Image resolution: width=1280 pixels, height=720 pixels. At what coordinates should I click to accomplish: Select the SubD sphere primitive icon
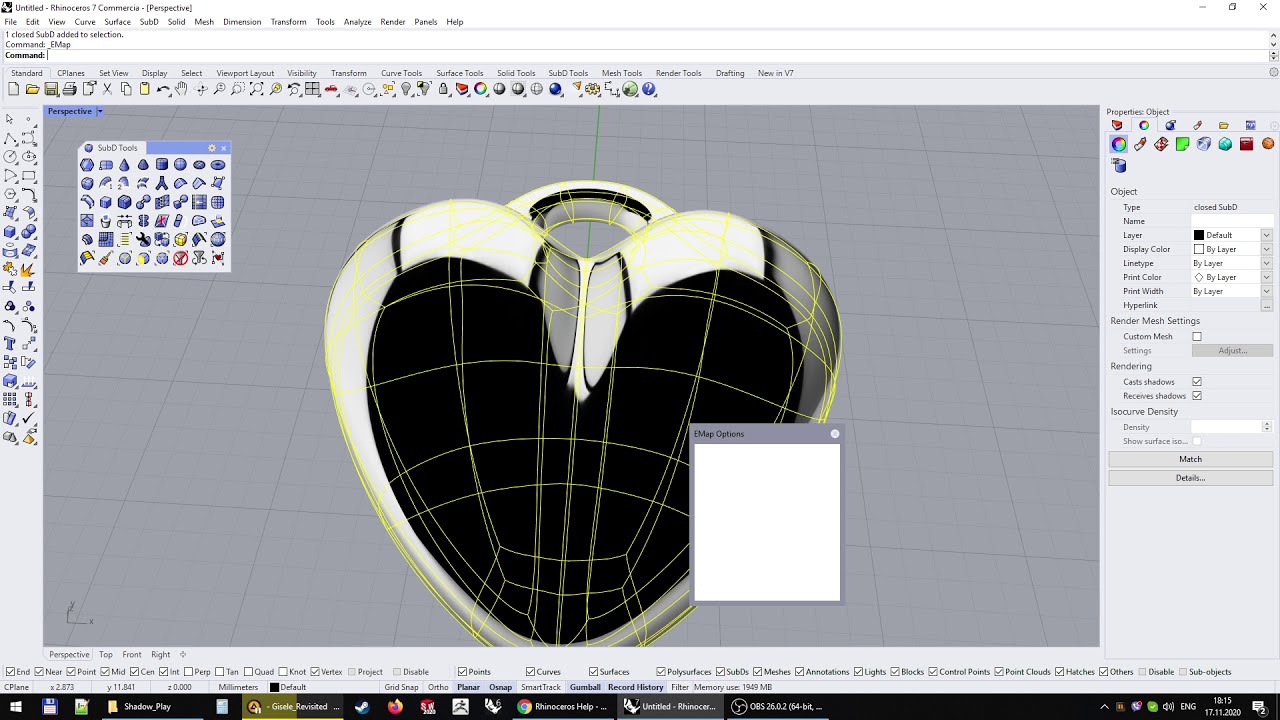pos(180,165)
